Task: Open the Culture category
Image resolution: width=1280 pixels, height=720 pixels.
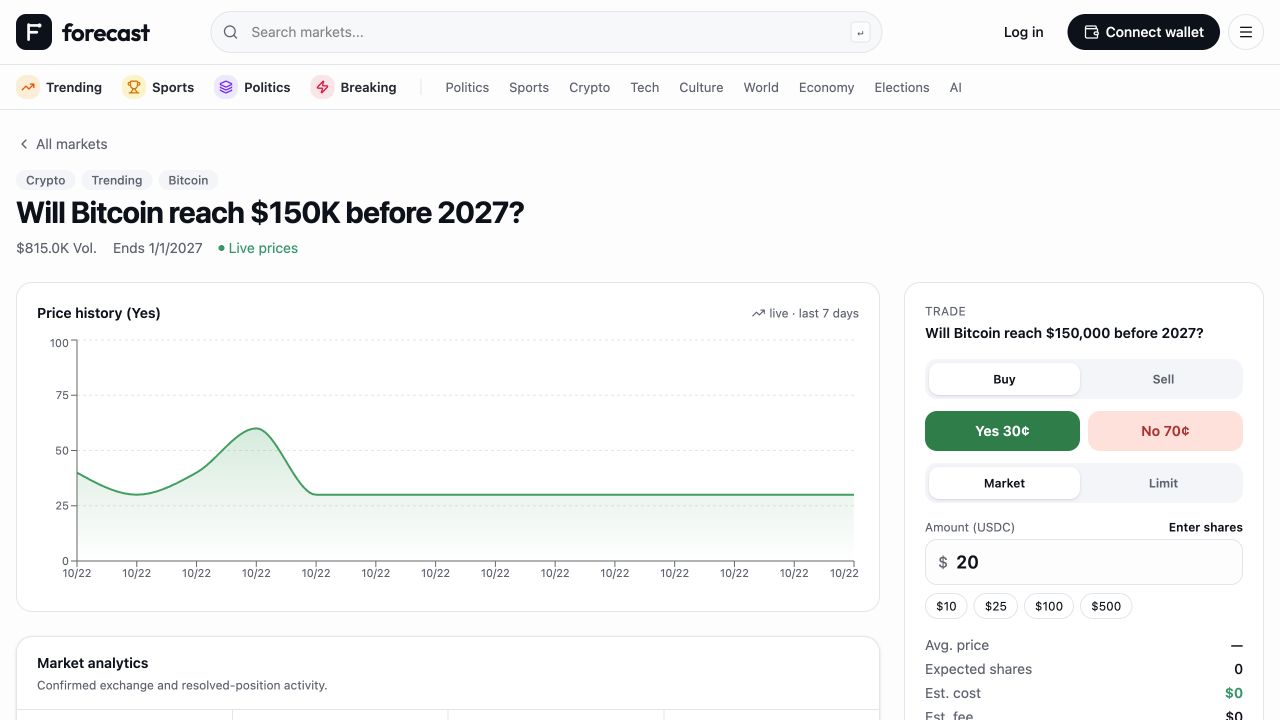Action: click(x=701, y=87)
